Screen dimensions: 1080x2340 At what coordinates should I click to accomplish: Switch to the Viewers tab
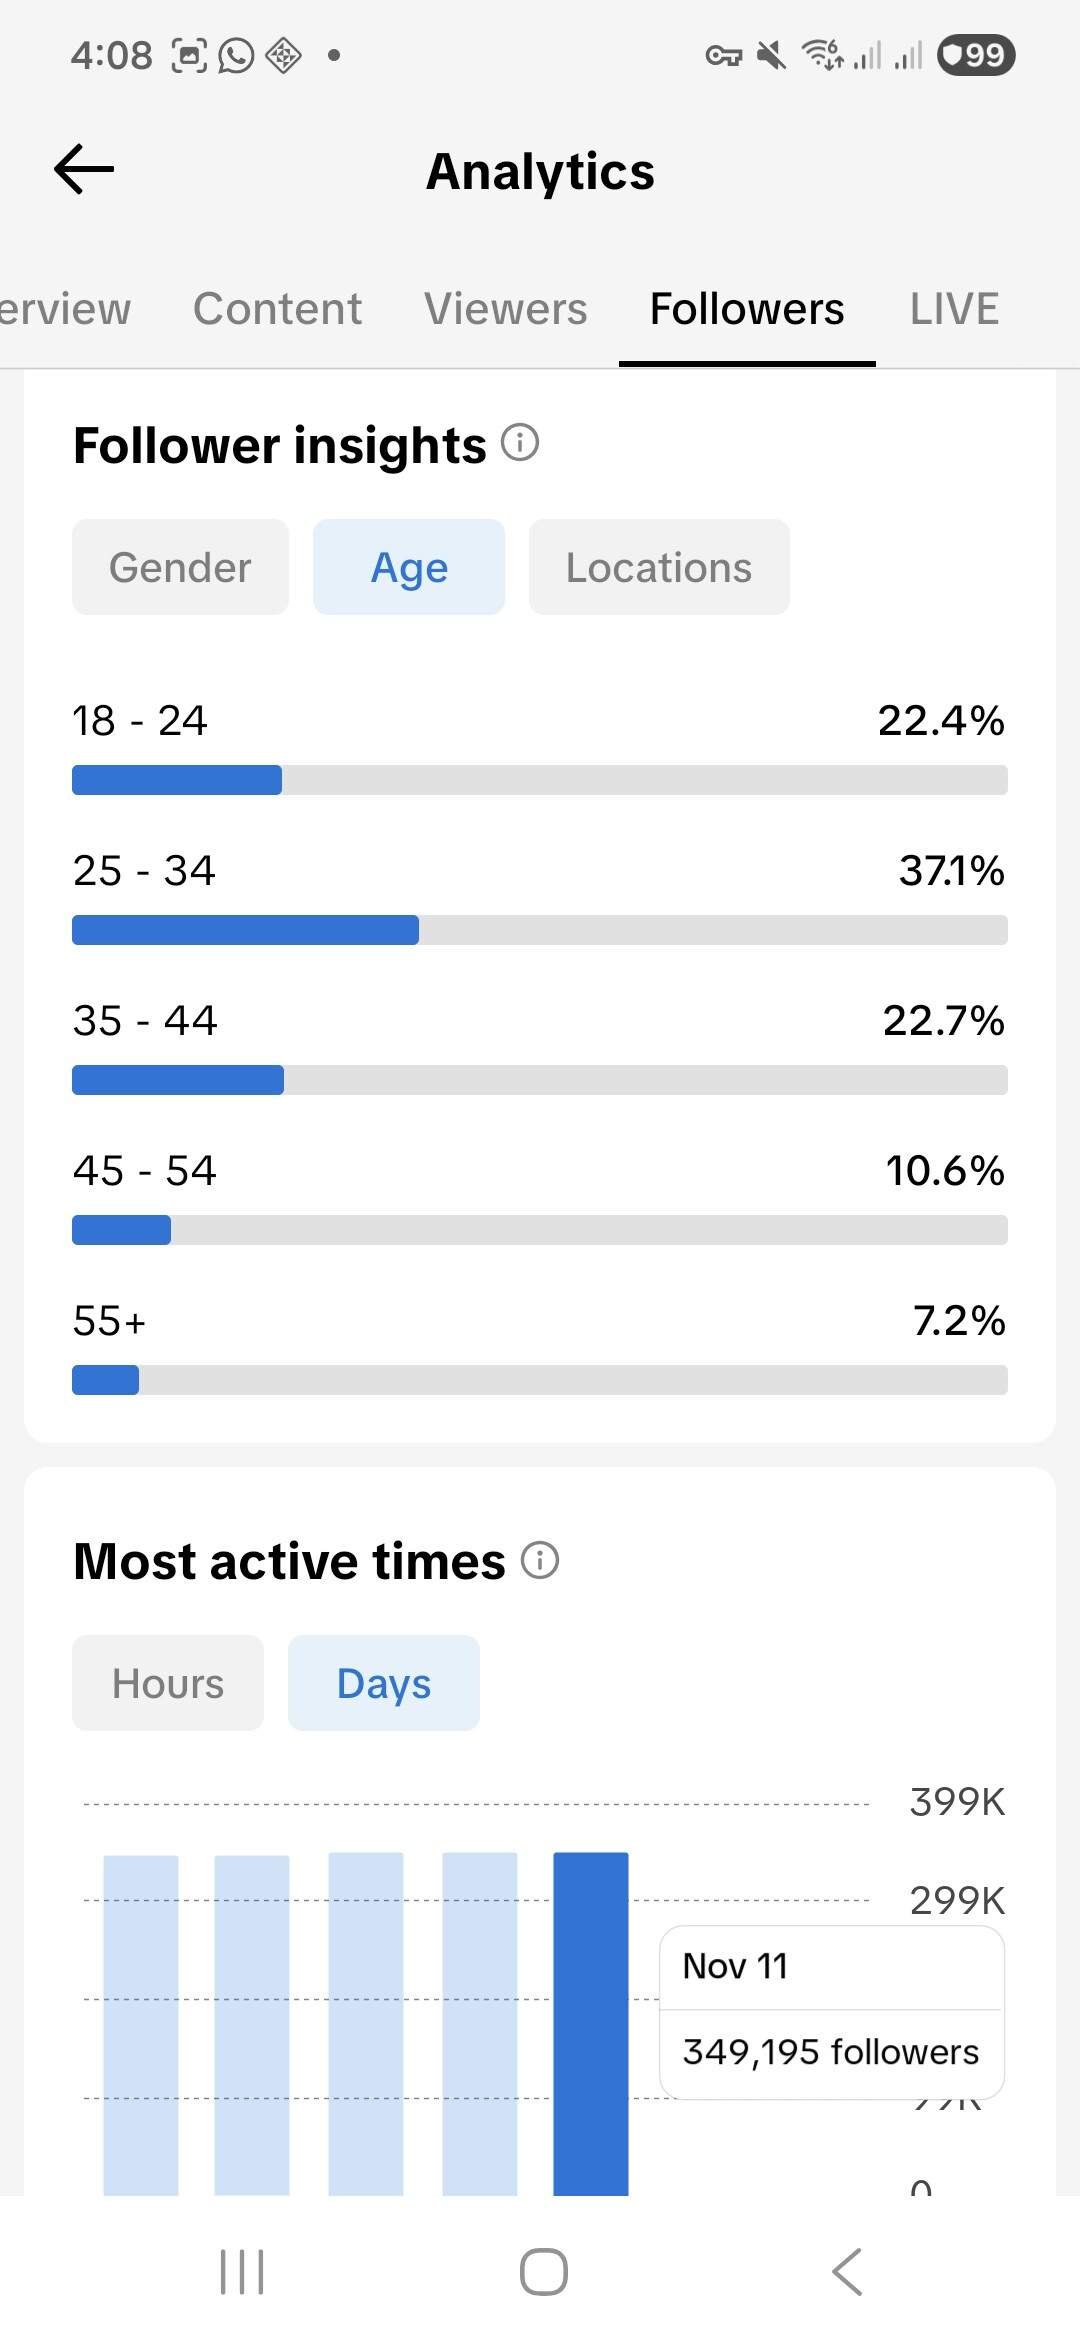tap(505, 309)
